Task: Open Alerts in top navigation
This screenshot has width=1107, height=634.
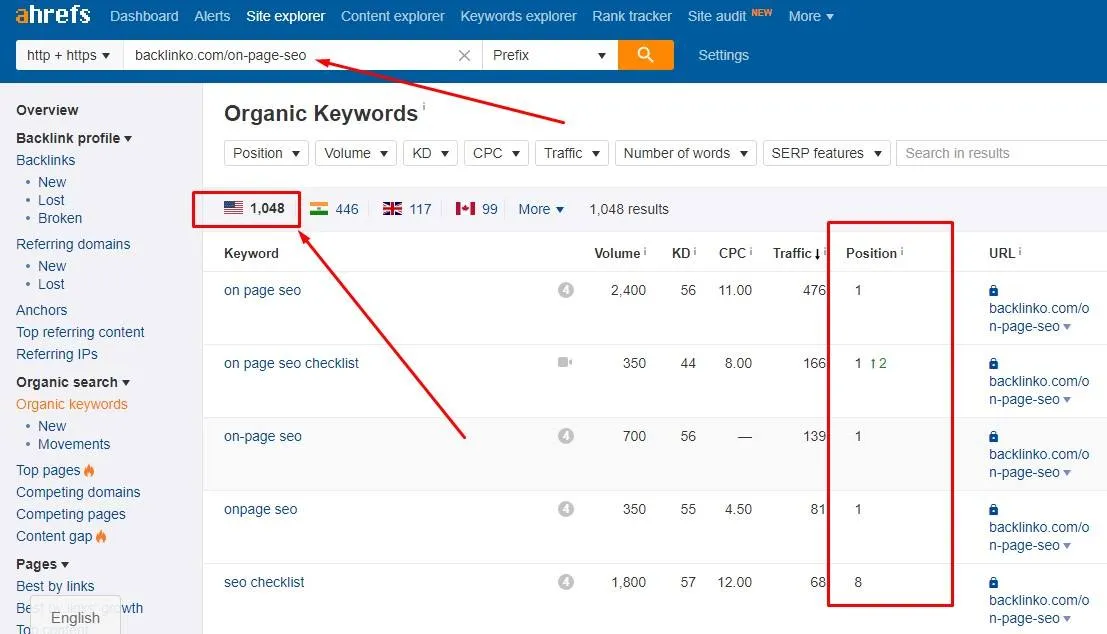Action: click(213, 16)
